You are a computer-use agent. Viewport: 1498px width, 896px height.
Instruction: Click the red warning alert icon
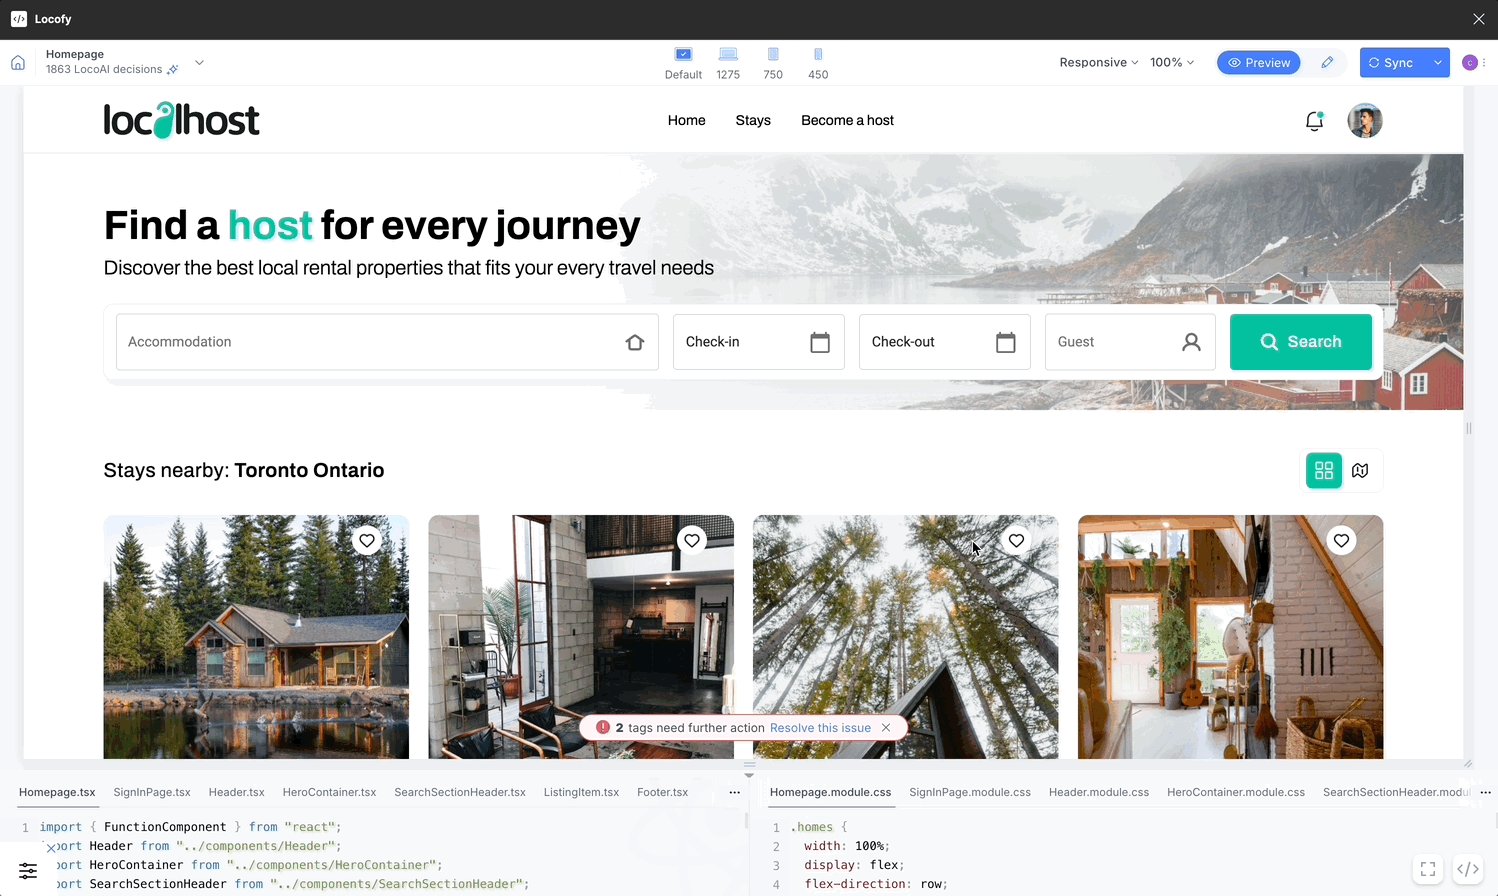coord(603,727)
